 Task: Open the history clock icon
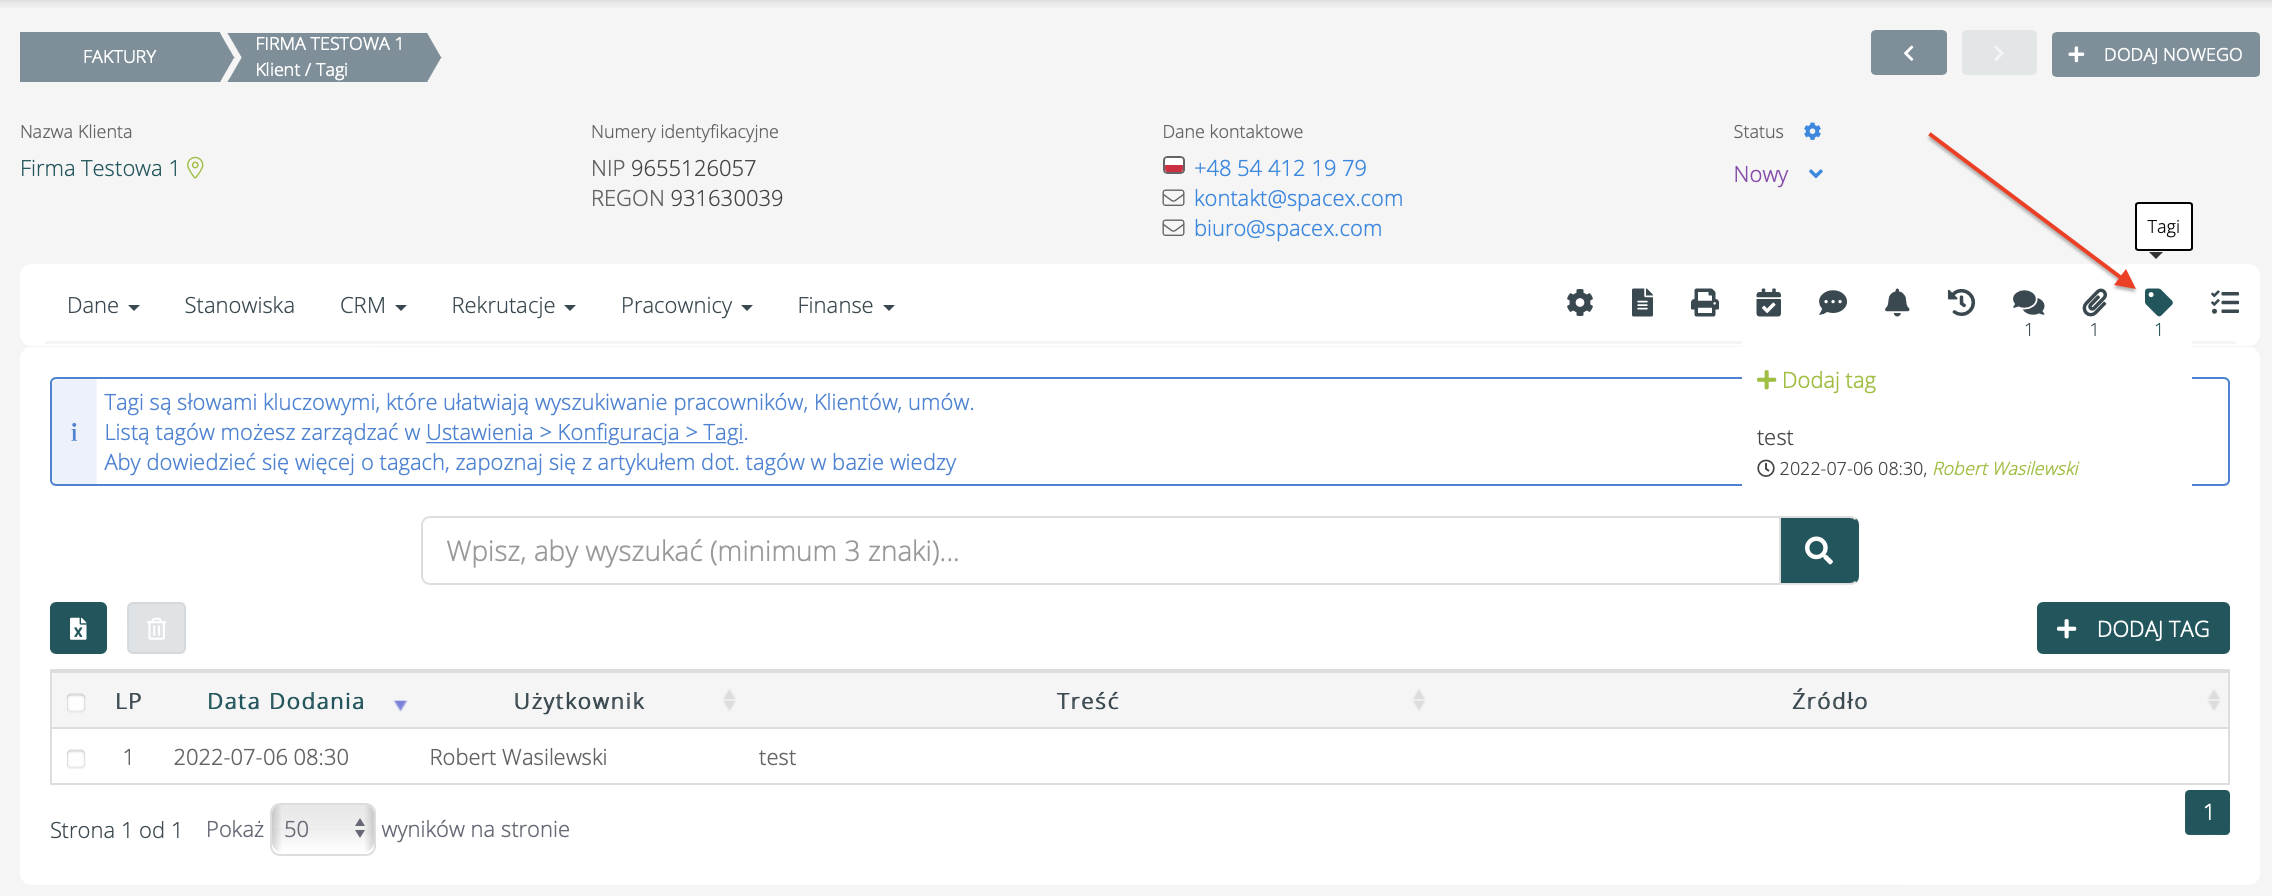point(1961,303)
